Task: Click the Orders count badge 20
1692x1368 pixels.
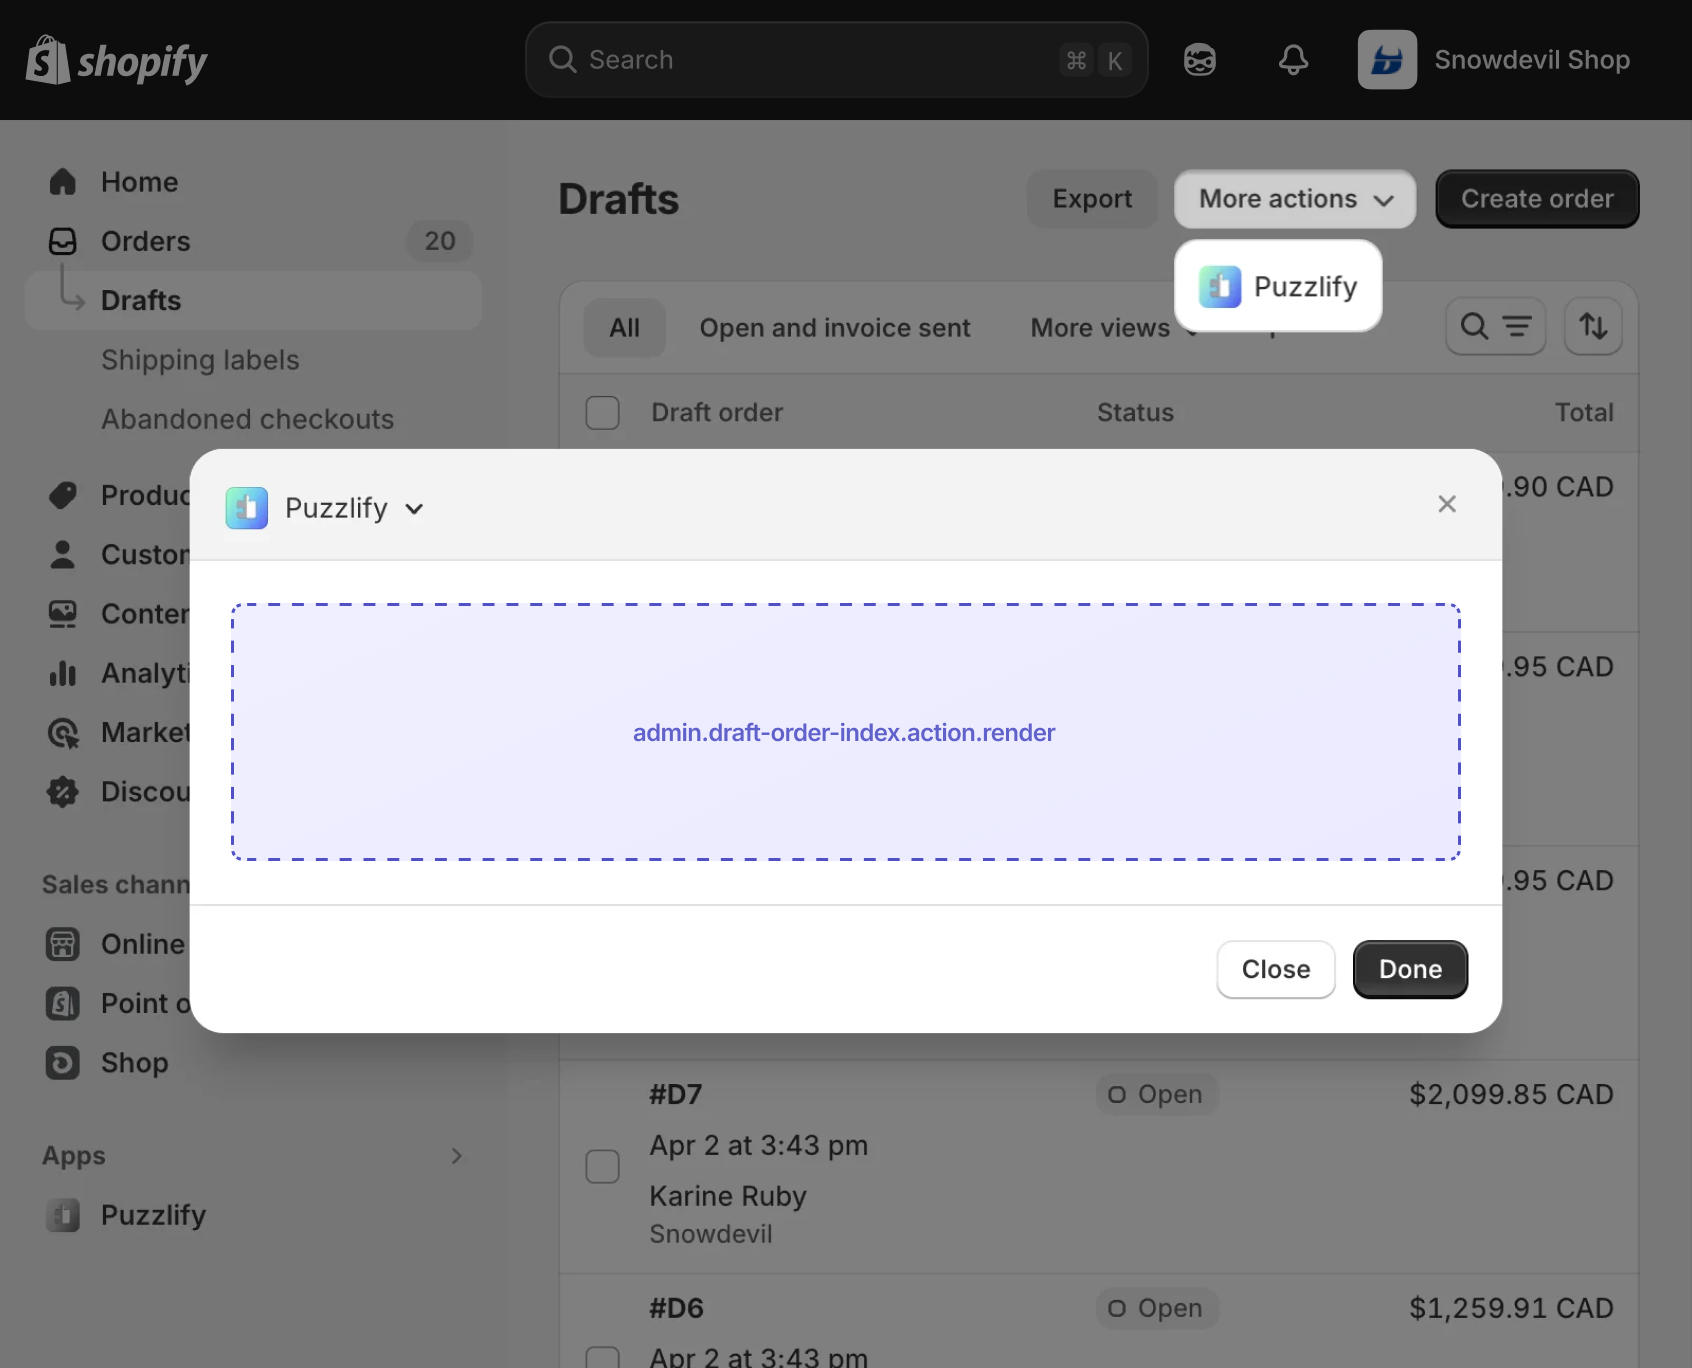Action: point(440,241)
